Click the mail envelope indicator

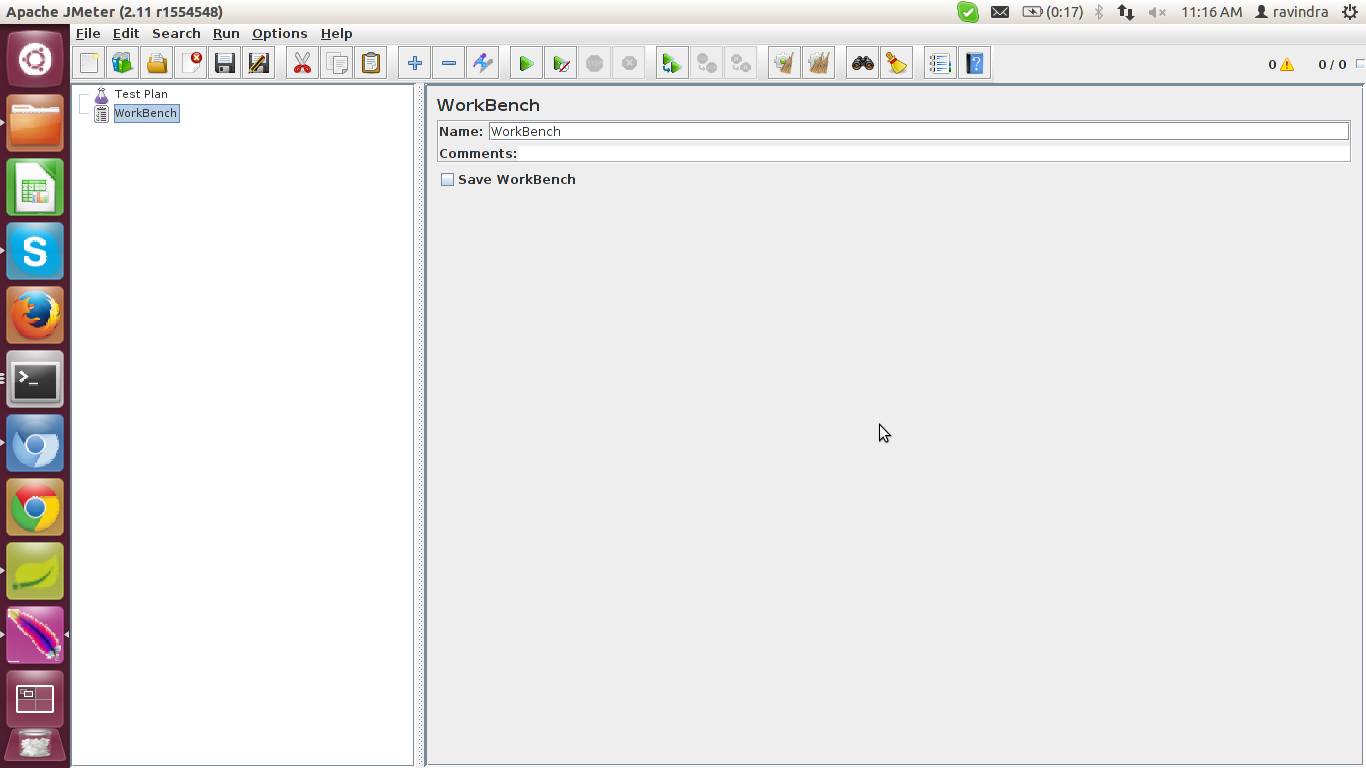[999, 12]
